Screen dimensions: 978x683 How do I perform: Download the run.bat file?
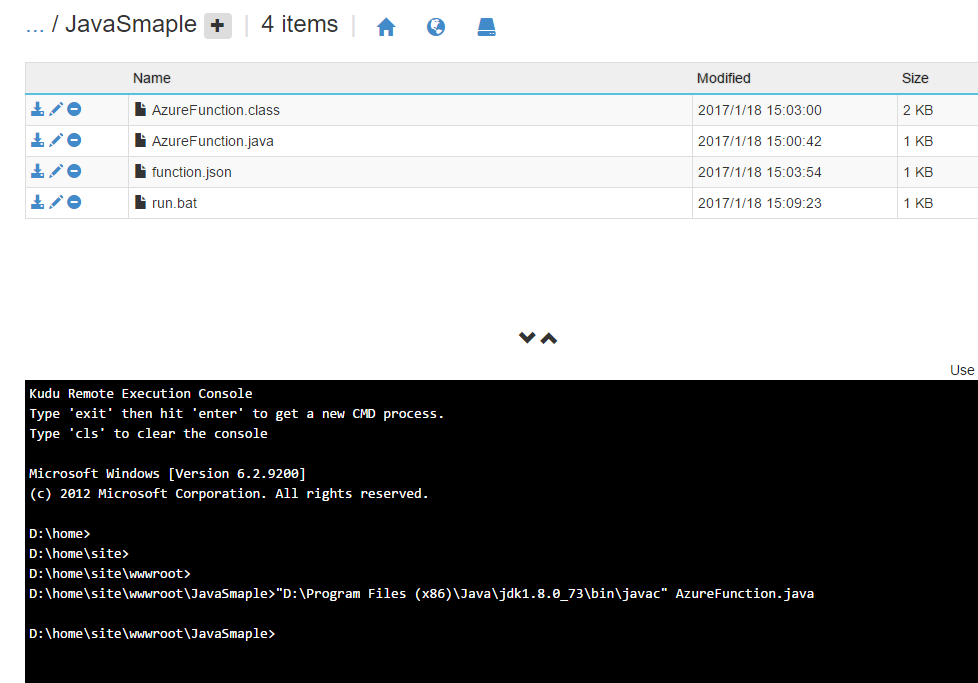coord(37,203)
